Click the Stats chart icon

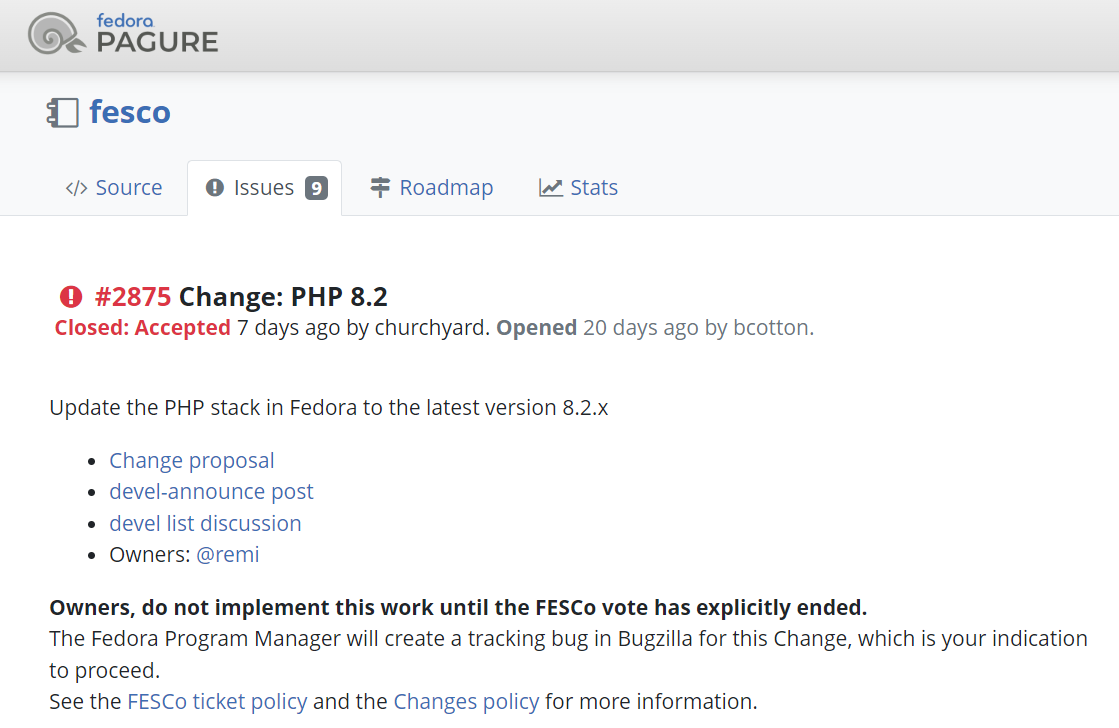pyautogui.click(x=550, y=188)
